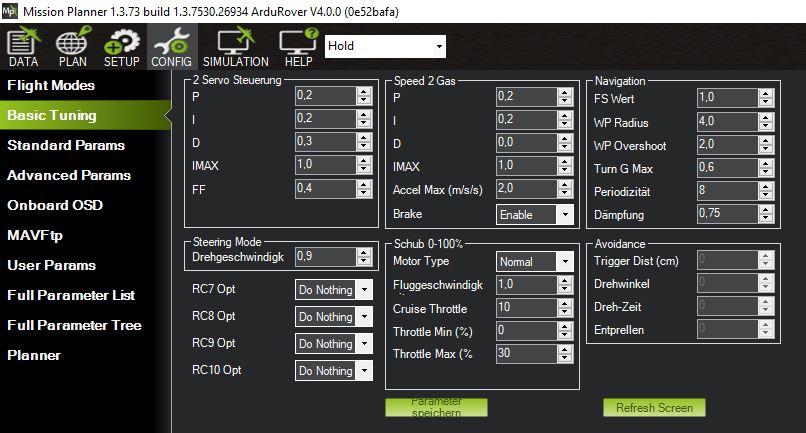This screenshot has height=433, width=806.
Task: Open the Hold mode dropdown
Action: 385,46
